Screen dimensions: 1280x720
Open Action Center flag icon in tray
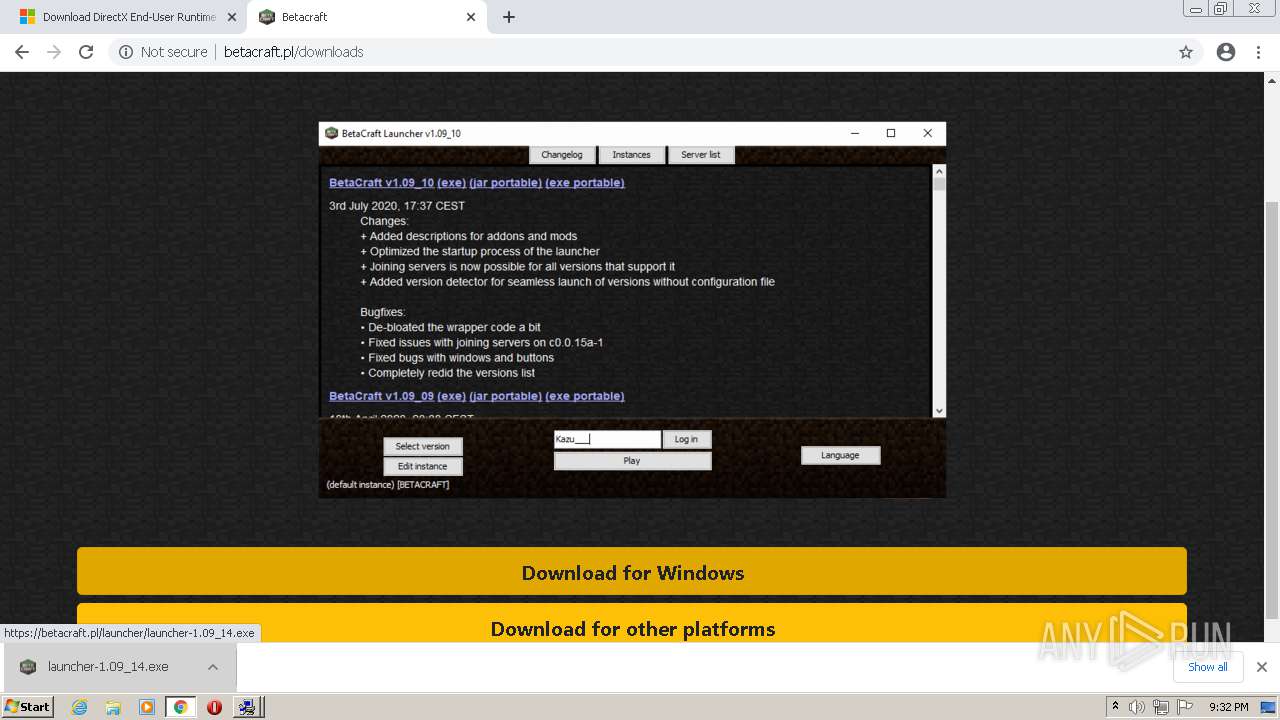click(x=1185, y=706)
